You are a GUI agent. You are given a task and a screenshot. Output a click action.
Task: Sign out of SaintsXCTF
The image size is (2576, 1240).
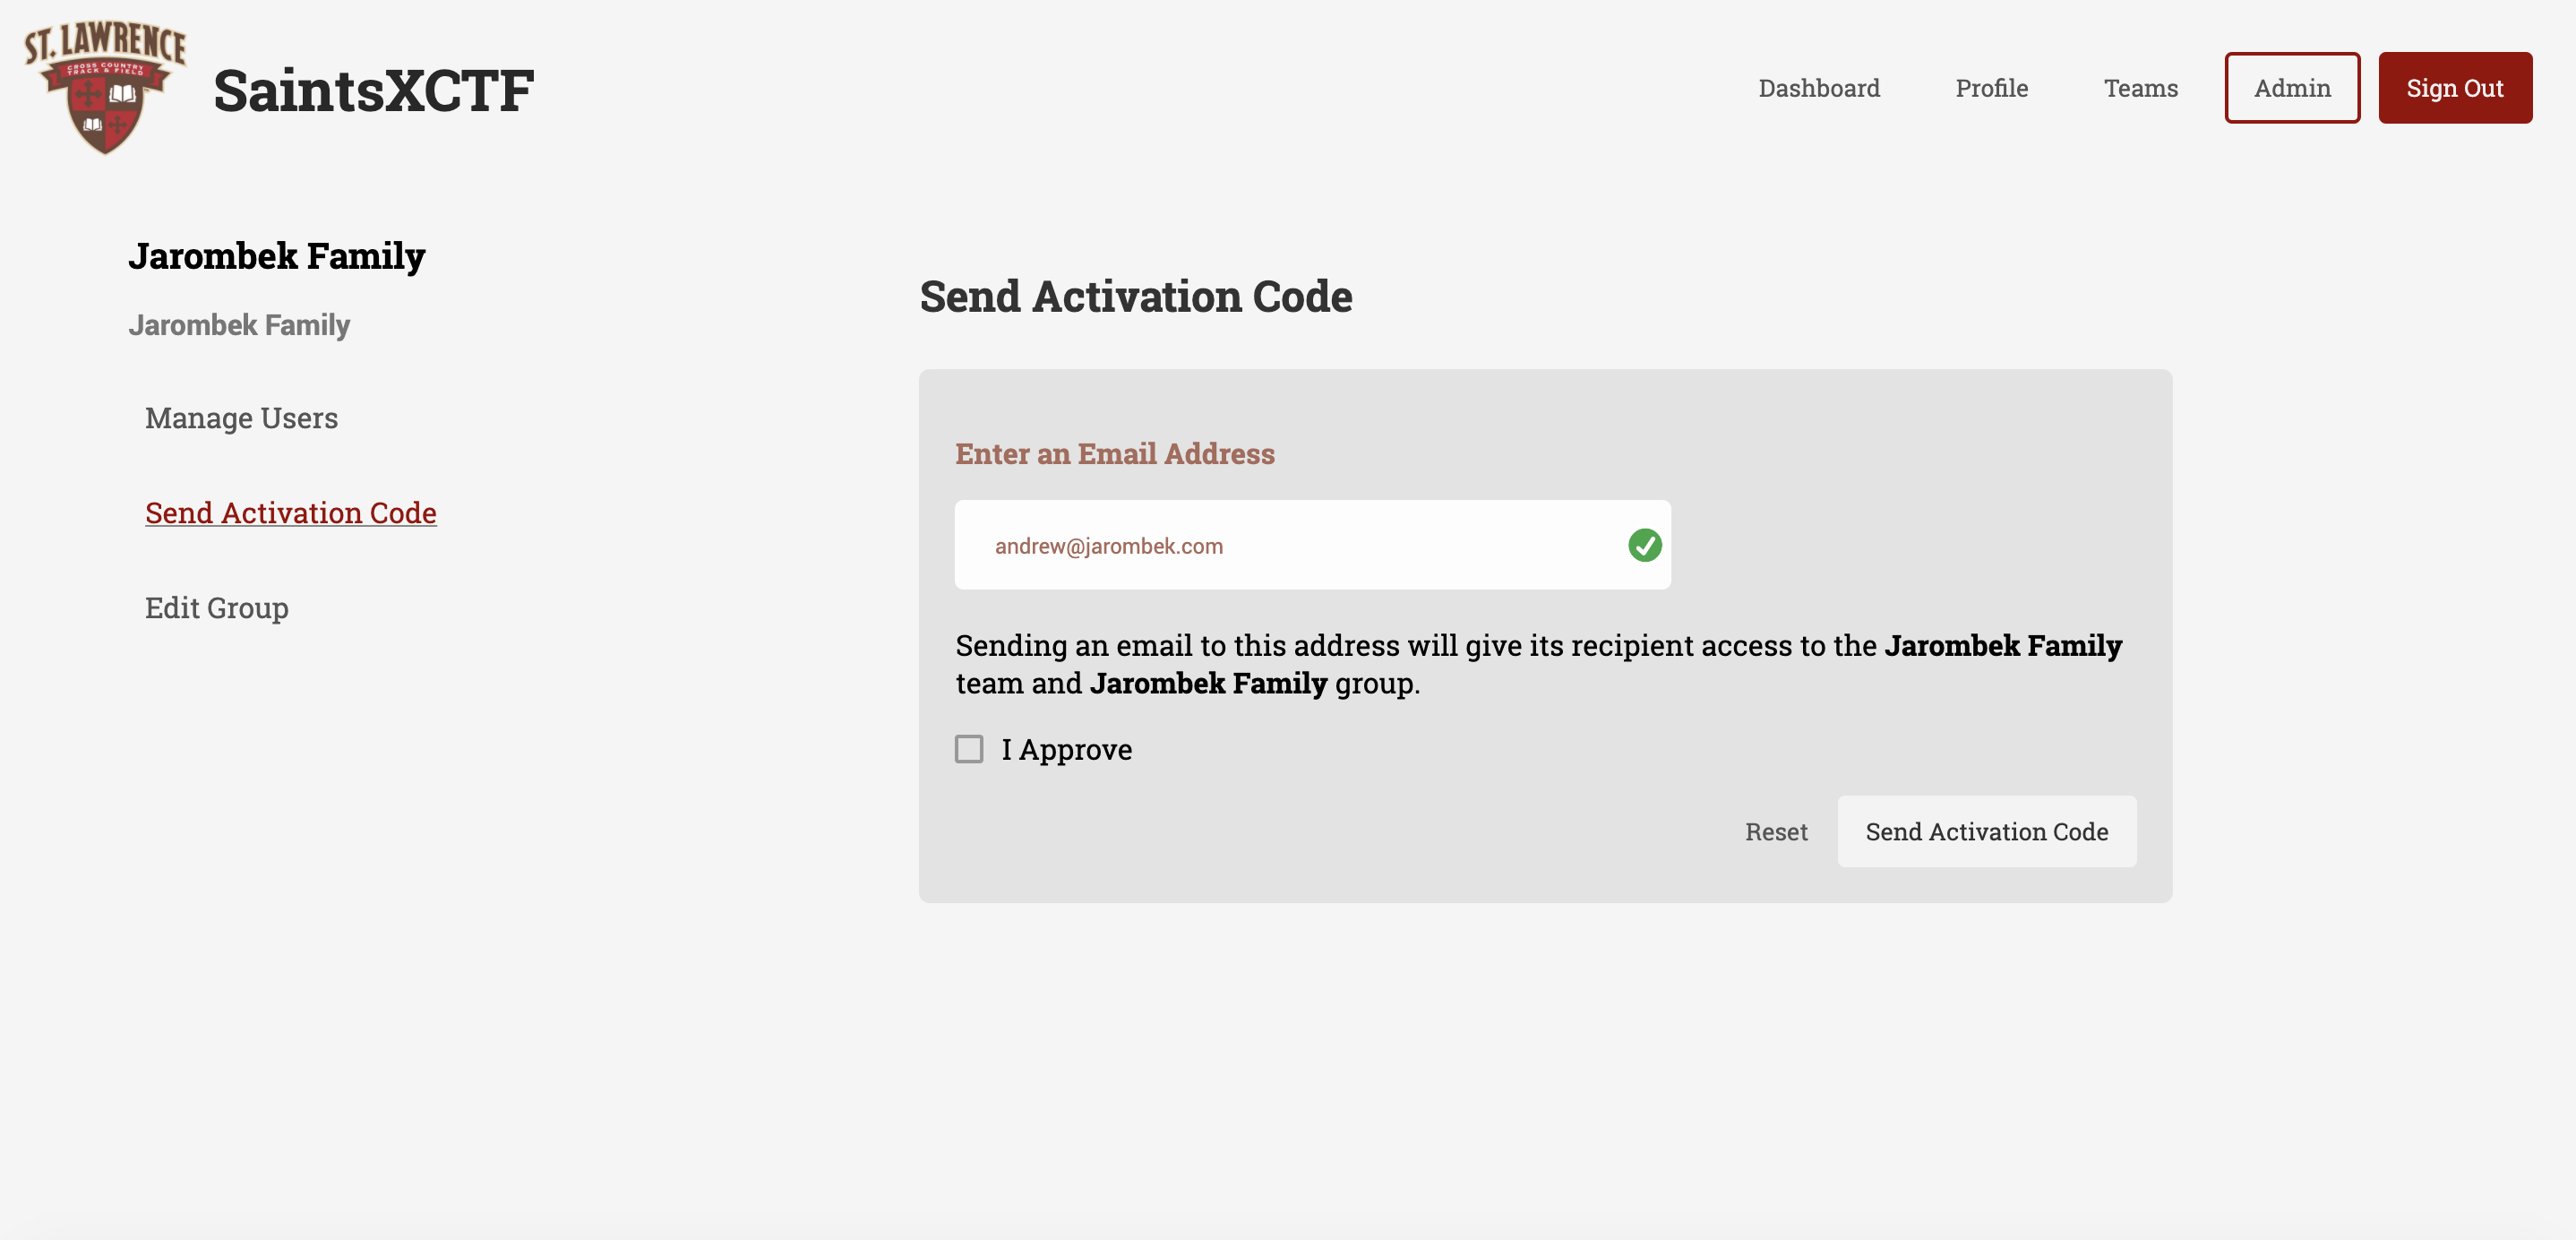click(x=2455, y=88)
